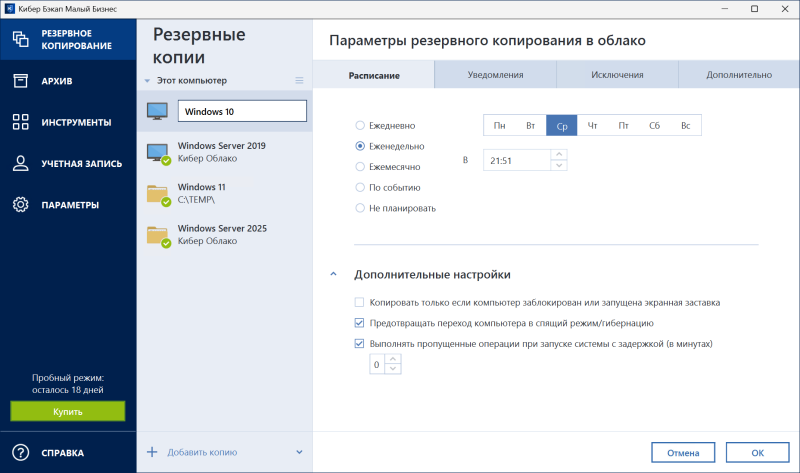Open the Резервное копирование section icon

(x=20, y=39)
